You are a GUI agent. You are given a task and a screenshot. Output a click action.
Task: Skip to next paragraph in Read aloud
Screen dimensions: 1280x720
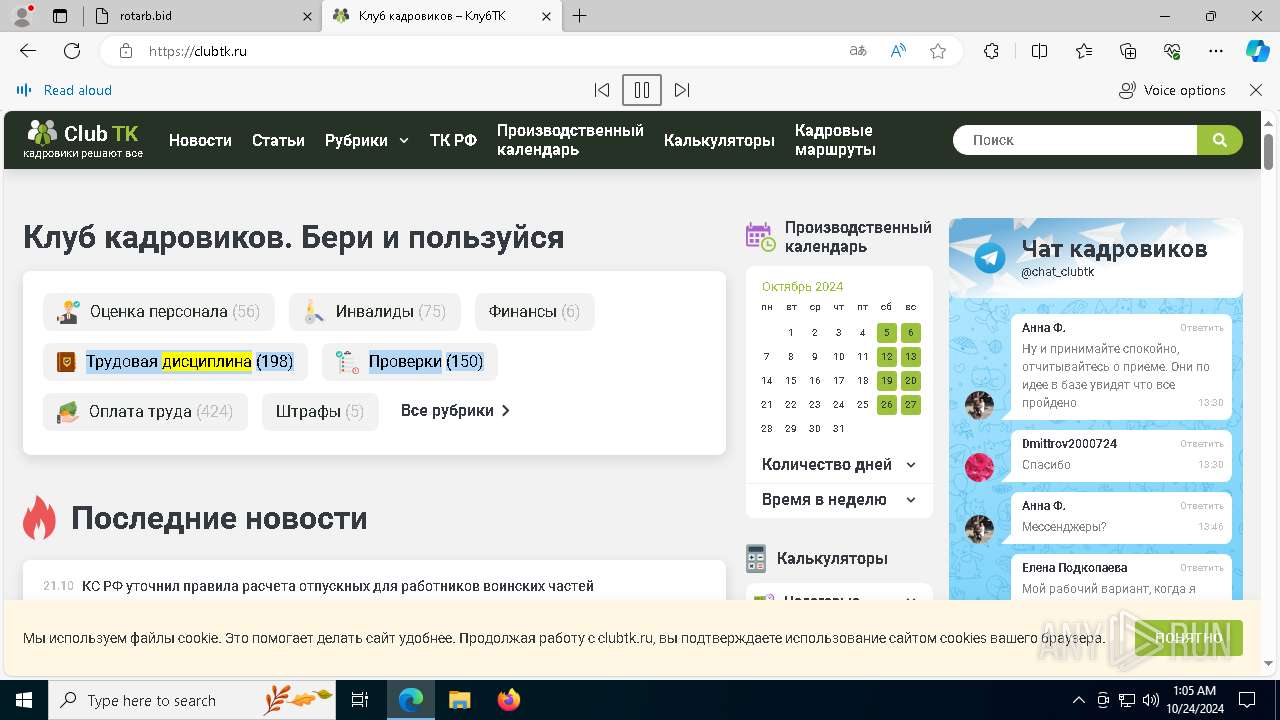click(682, 90)
